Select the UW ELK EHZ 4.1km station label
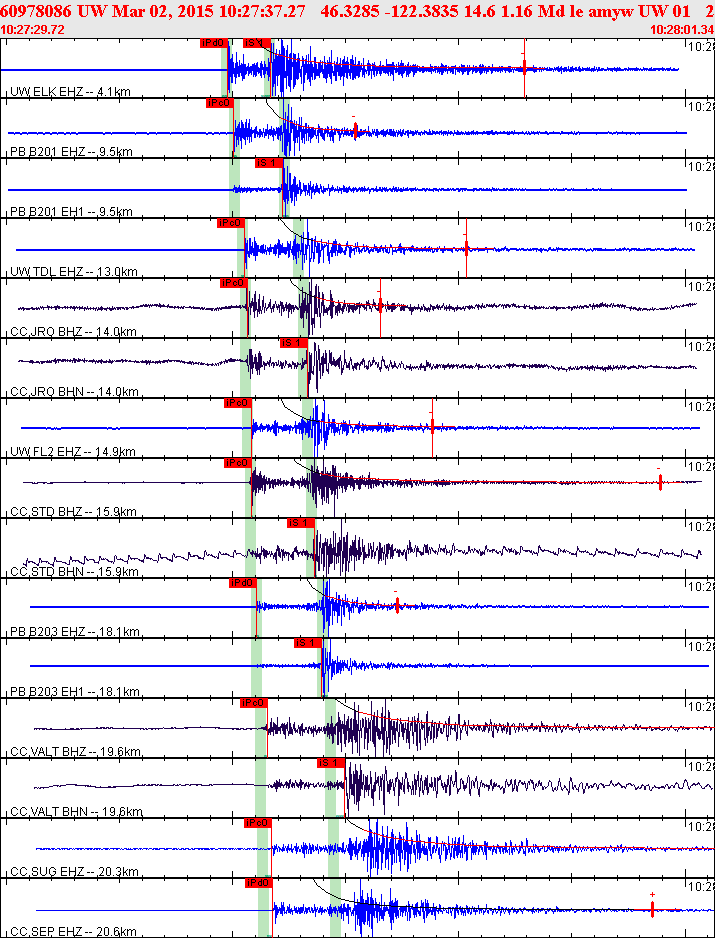 point(71,92)
